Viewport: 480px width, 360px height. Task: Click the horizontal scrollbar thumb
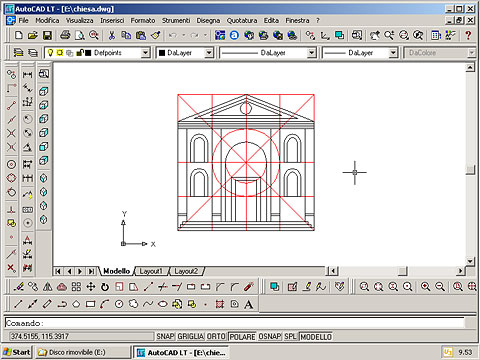click(402, 271)
